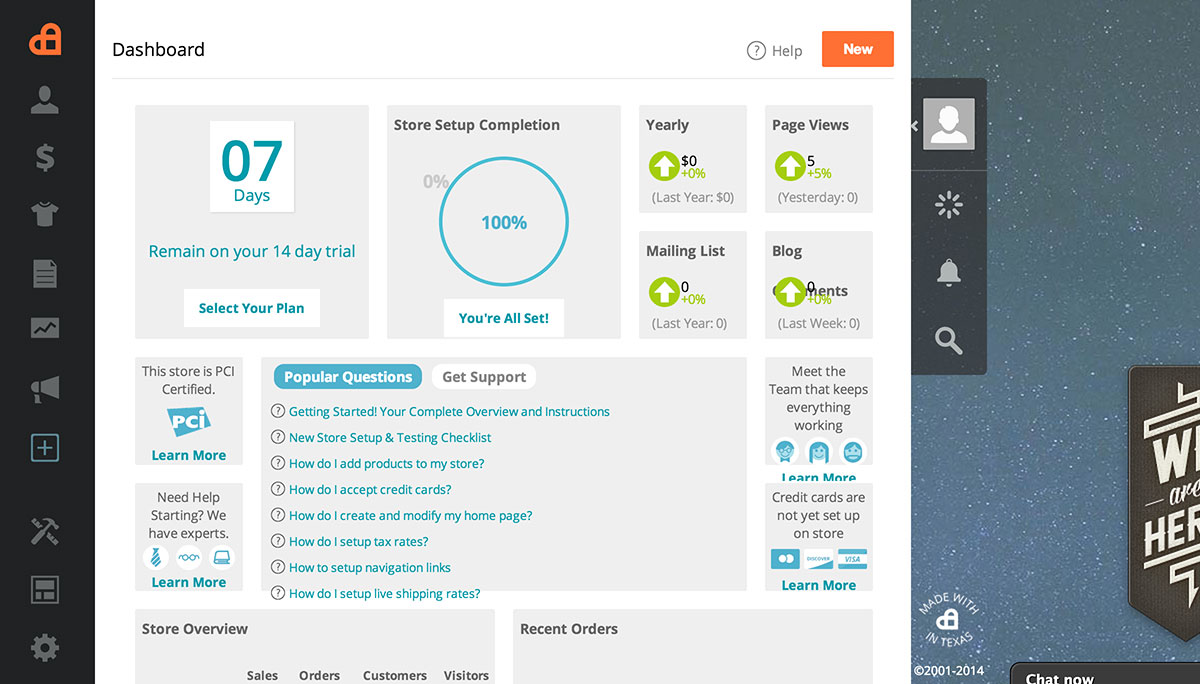Open the Marketing megaphone icon

(45, 389)
